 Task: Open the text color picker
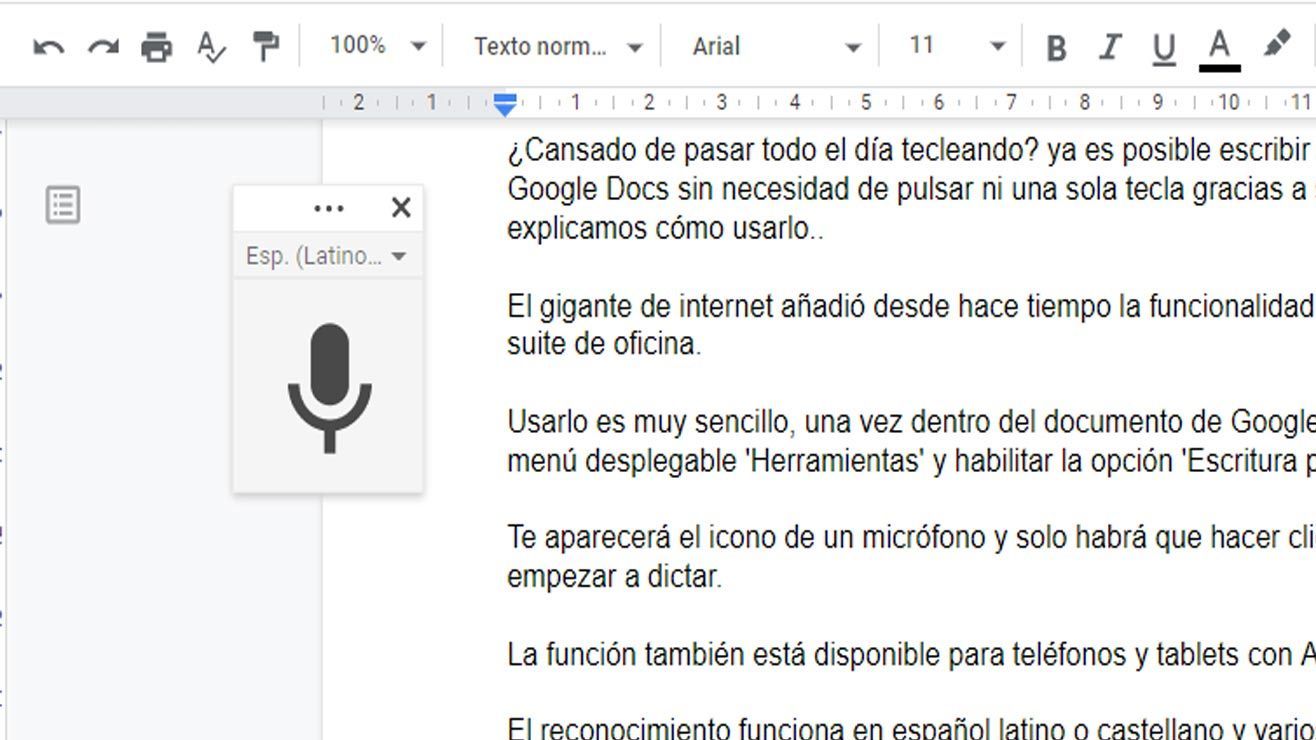(x=1219, y=47)
